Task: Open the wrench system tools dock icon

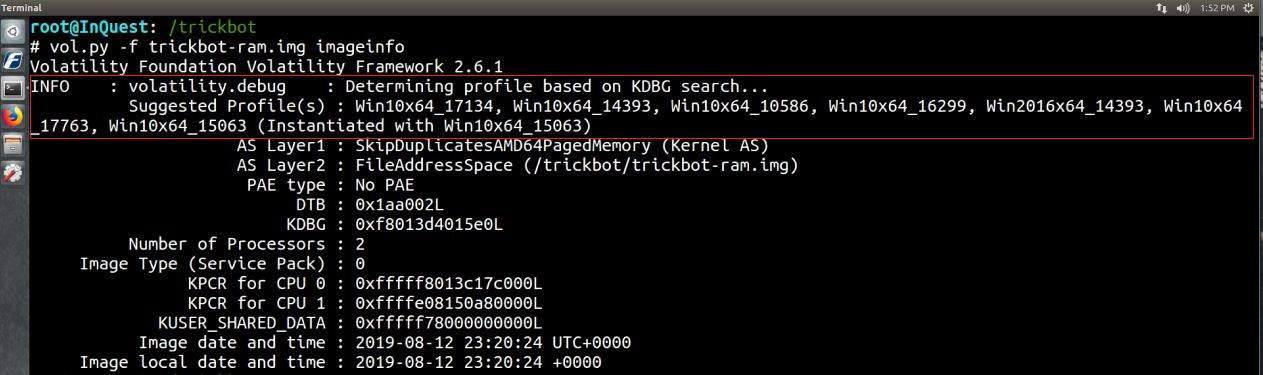Action: (12, 172)
